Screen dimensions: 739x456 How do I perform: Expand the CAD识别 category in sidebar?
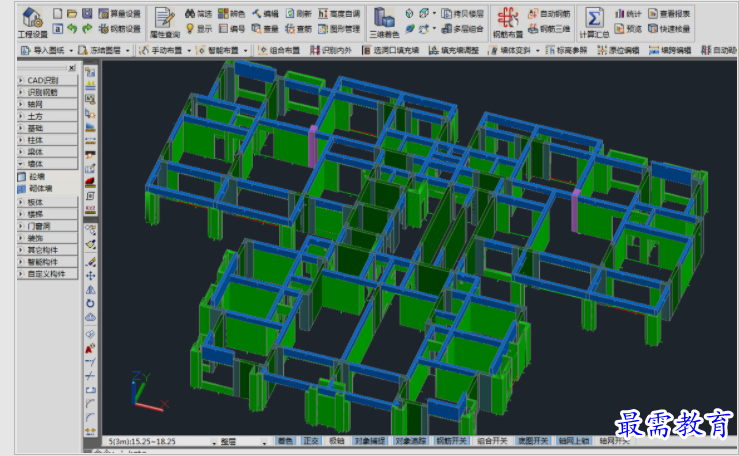(x=47, y=80)
